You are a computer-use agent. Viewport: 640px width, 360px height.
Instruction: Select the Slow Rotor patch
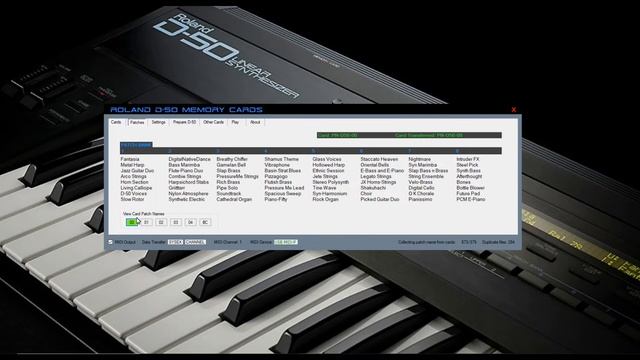[x=132, y=199]
